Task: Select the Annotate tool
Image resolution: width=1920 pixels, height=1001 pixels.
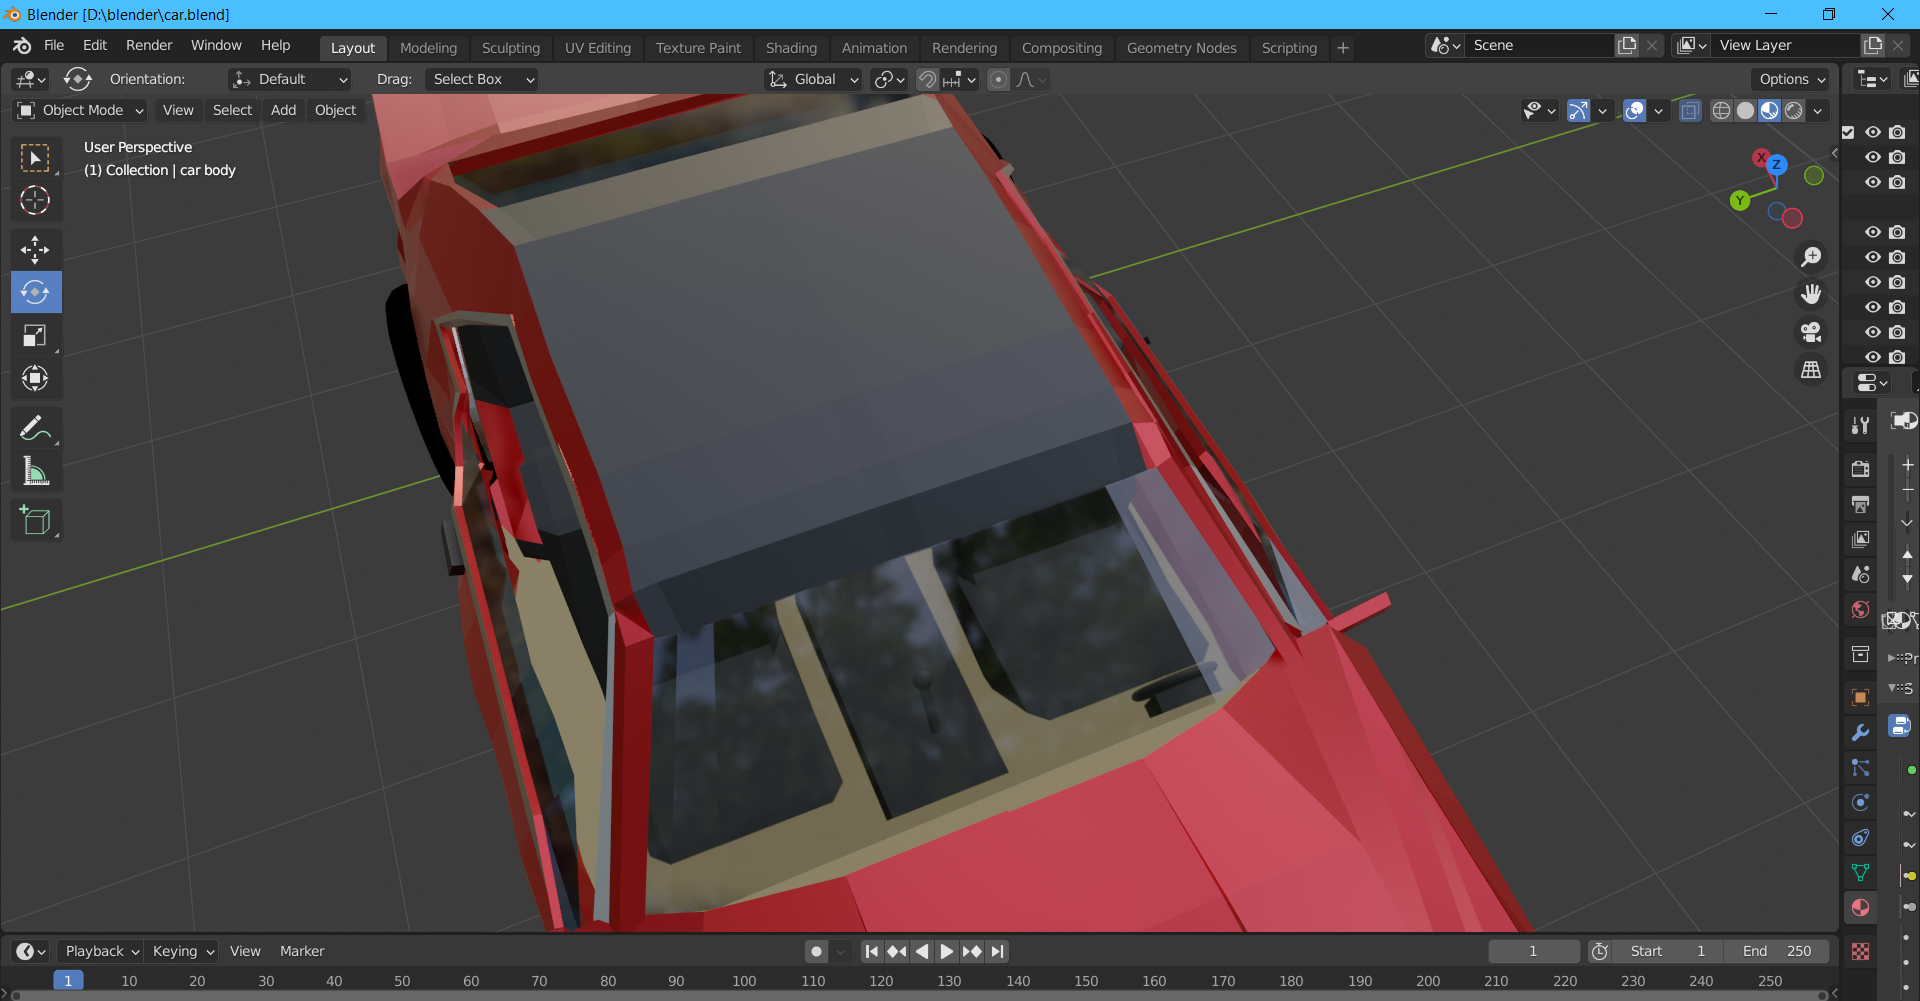Action: (x=35, y=429)
